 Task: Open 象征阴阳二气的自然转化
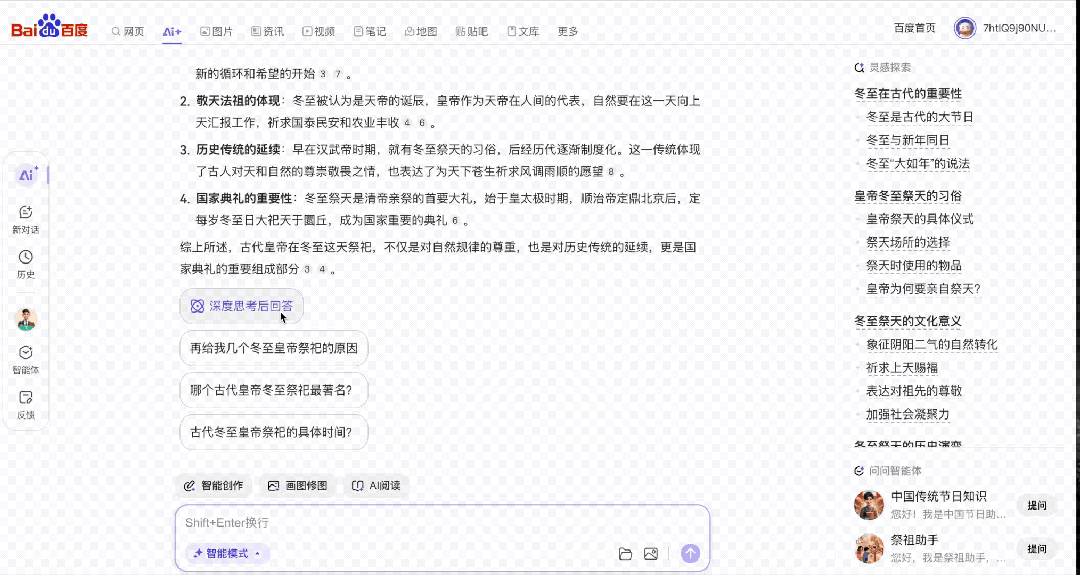coord(931,344)
